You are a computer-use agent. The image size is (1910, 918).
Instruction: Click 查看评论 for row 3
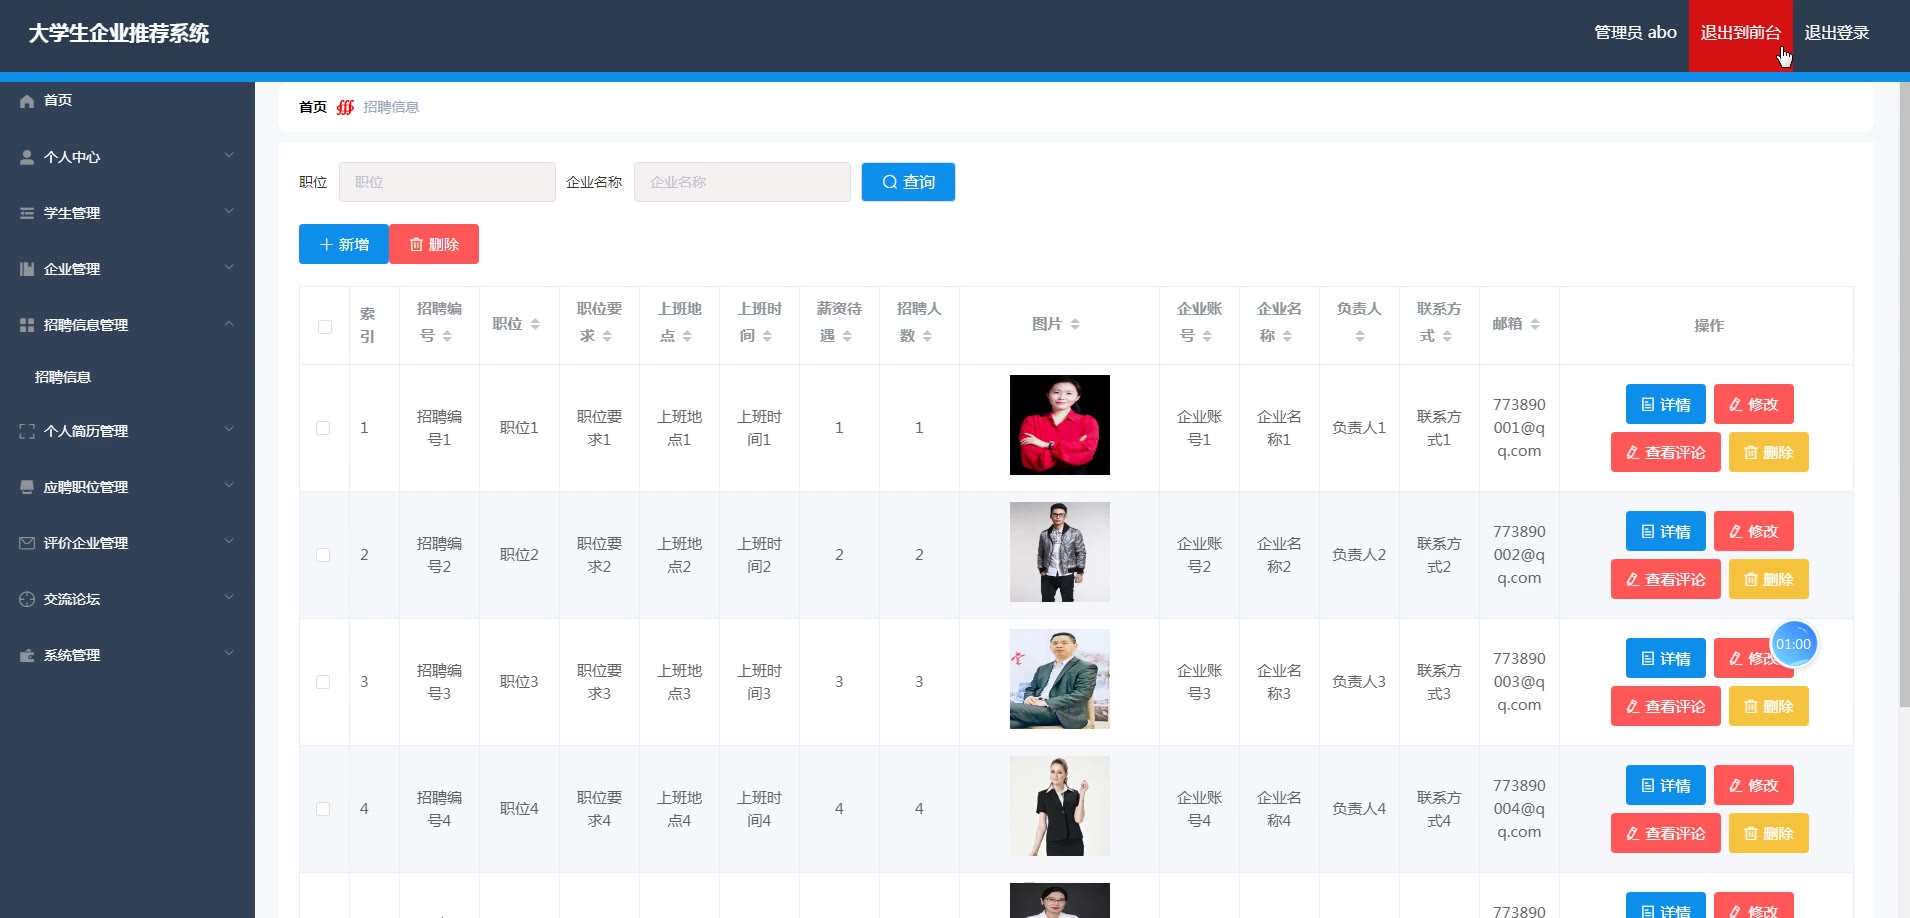1666,706
